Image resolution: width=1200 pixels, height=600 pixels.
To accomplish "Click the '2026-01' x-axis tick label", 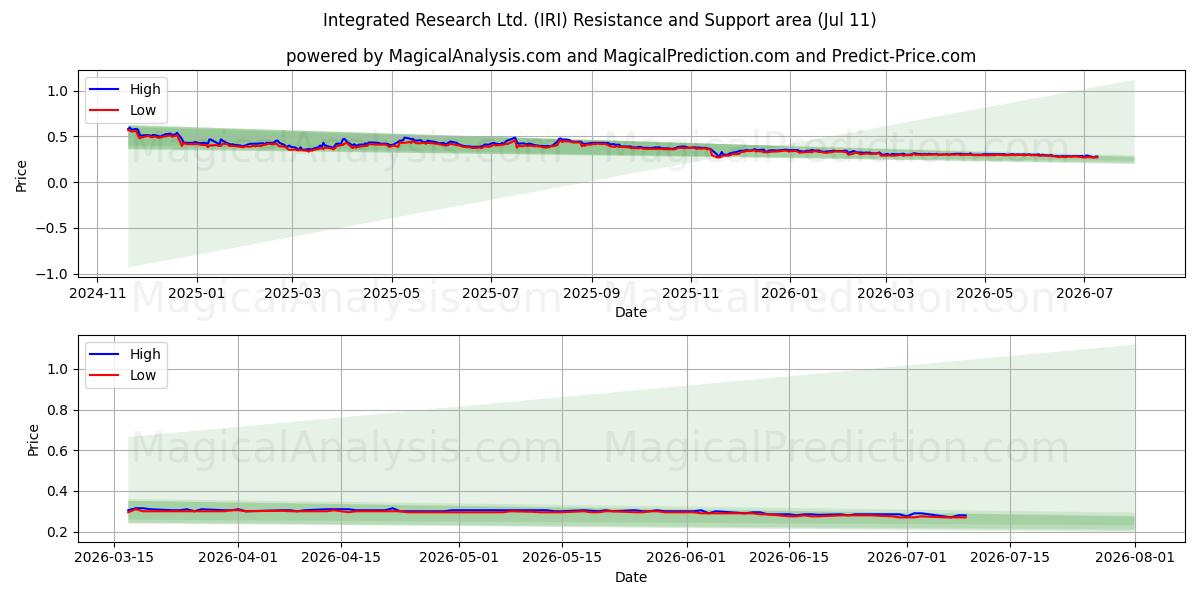I will point(789,294).
